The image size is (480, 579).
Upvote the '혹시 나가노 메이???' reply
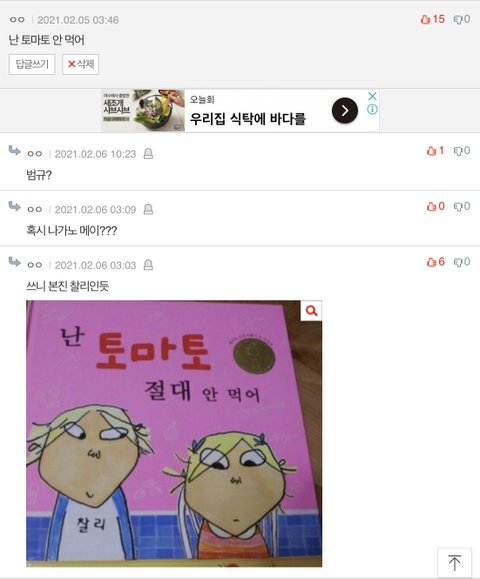[x=435, y=206]
